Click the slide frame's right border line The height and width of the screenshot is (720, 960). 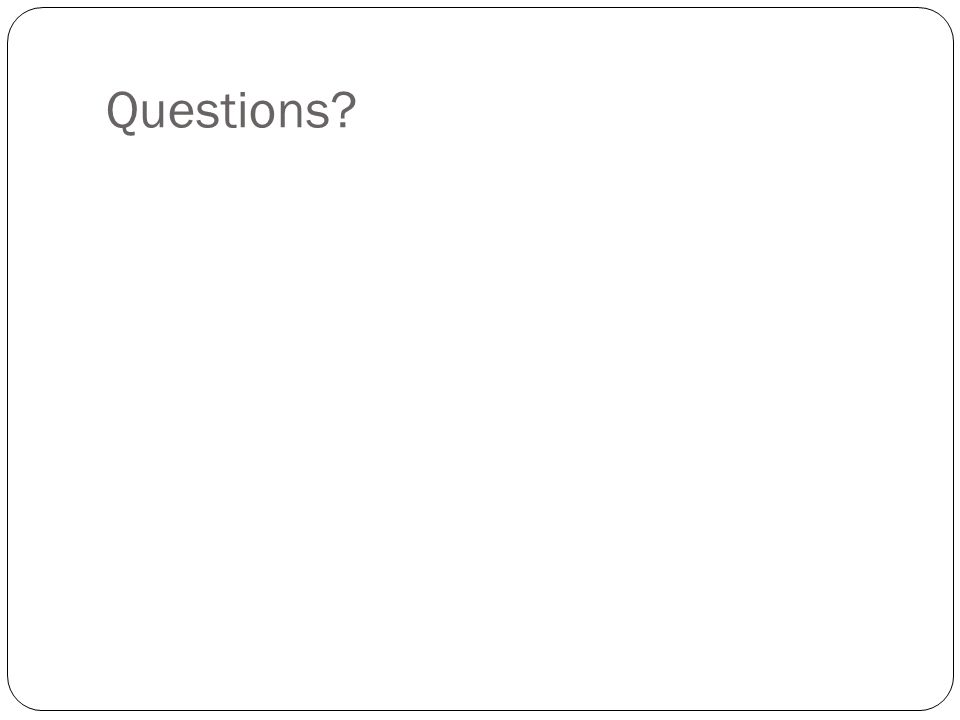pos(953,360)
